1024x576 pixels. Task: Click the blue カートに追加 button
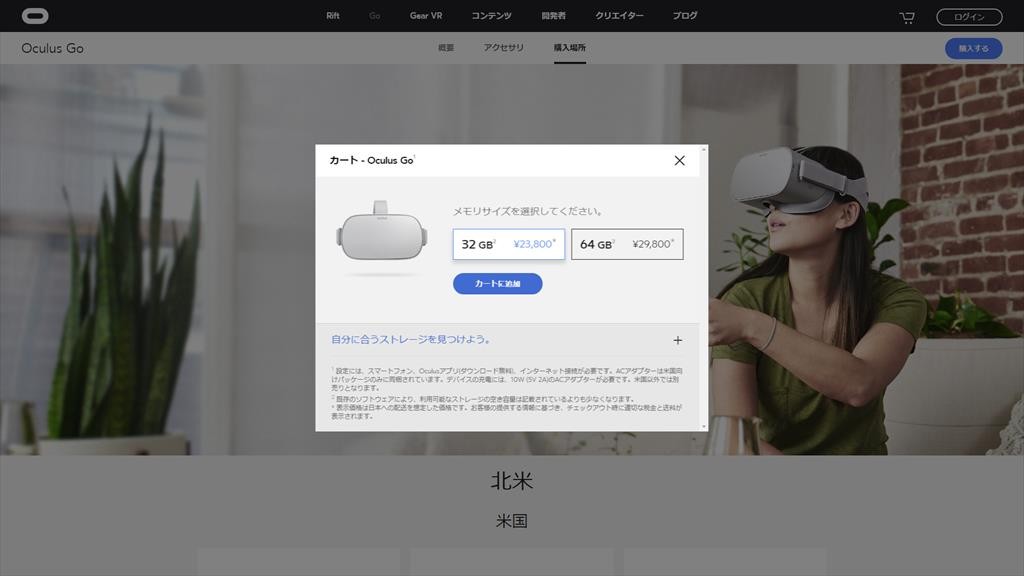point(498,283)
